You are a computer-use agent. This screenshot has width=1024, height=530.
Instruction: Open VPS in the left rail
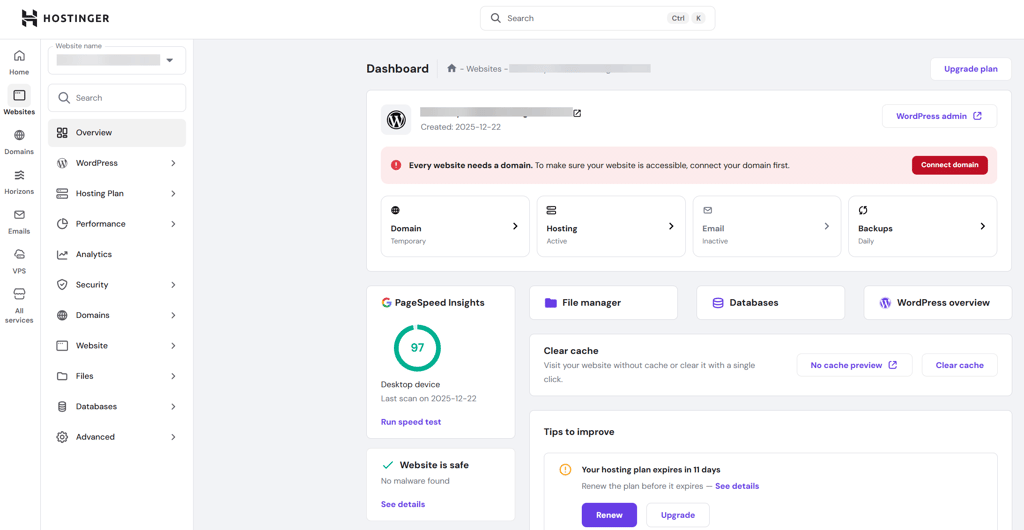(19, 261)
